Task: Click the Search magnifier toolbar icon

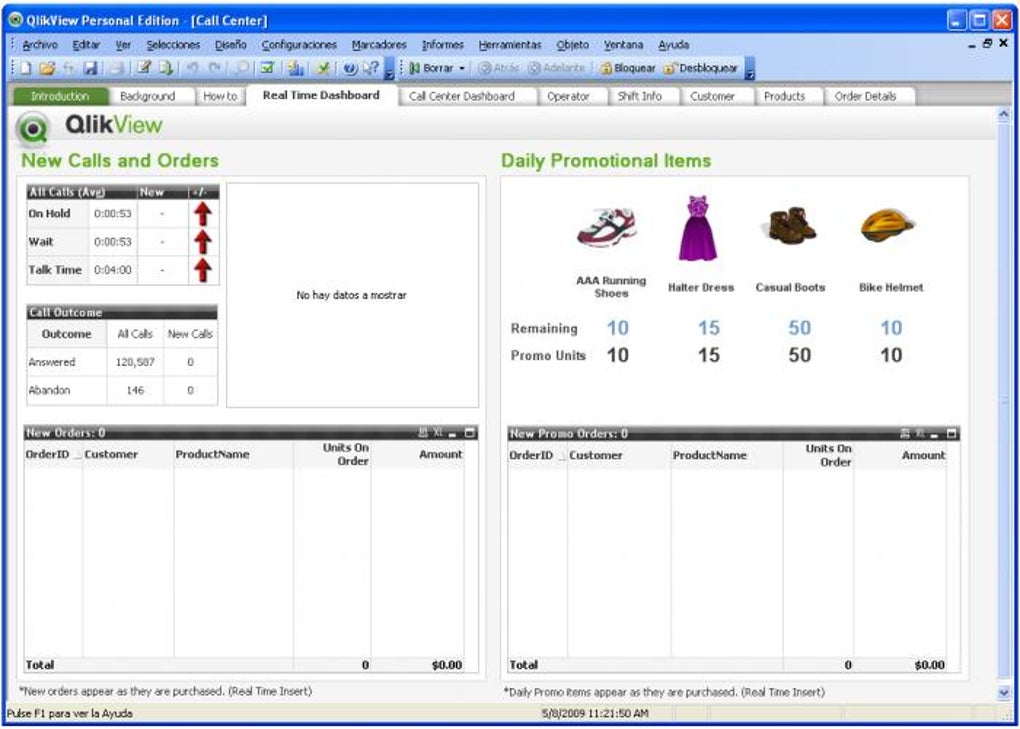Action: tap(241, 68)
